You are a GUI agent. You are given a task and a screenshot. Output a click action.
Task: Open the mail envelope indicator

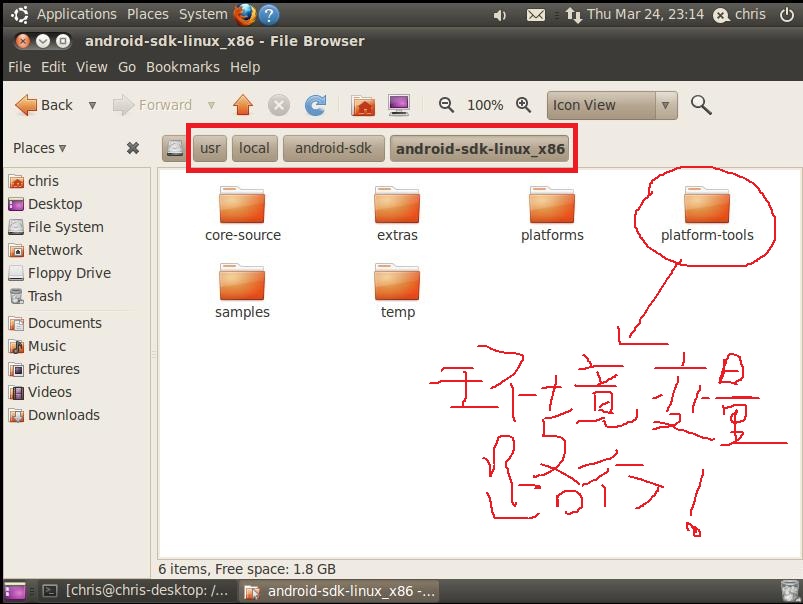(x=536, y=15)
